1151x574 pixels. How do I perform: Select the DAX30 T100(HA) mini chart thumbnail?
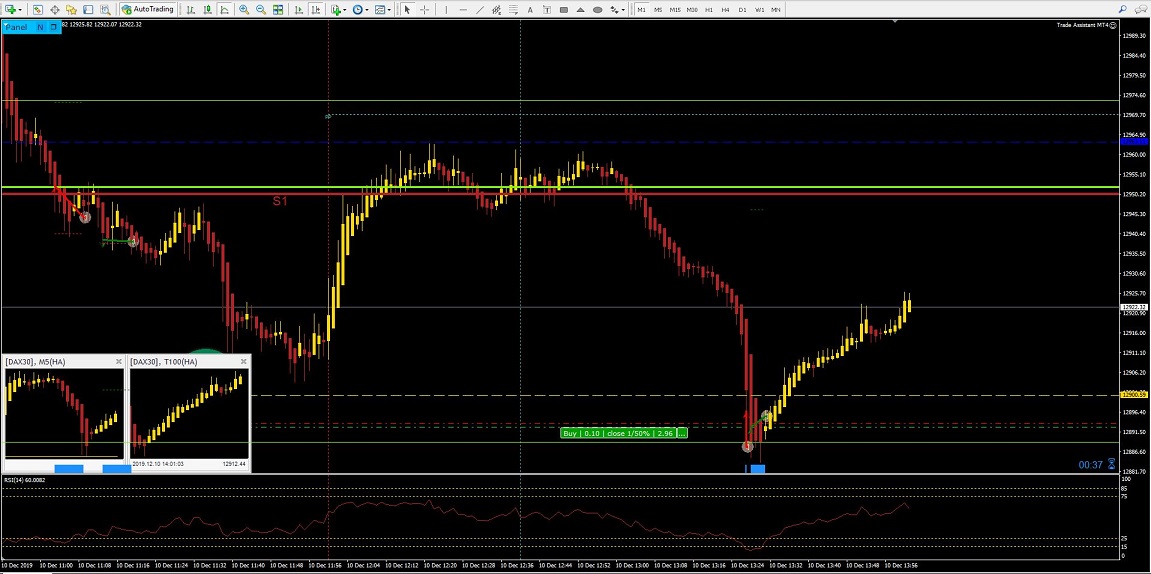tap(189, 415)
